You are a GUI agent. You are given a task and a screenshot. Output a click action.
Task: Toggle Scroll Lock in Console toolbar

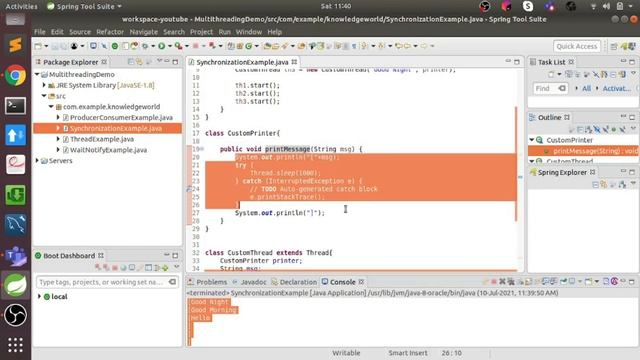[528, 282]
